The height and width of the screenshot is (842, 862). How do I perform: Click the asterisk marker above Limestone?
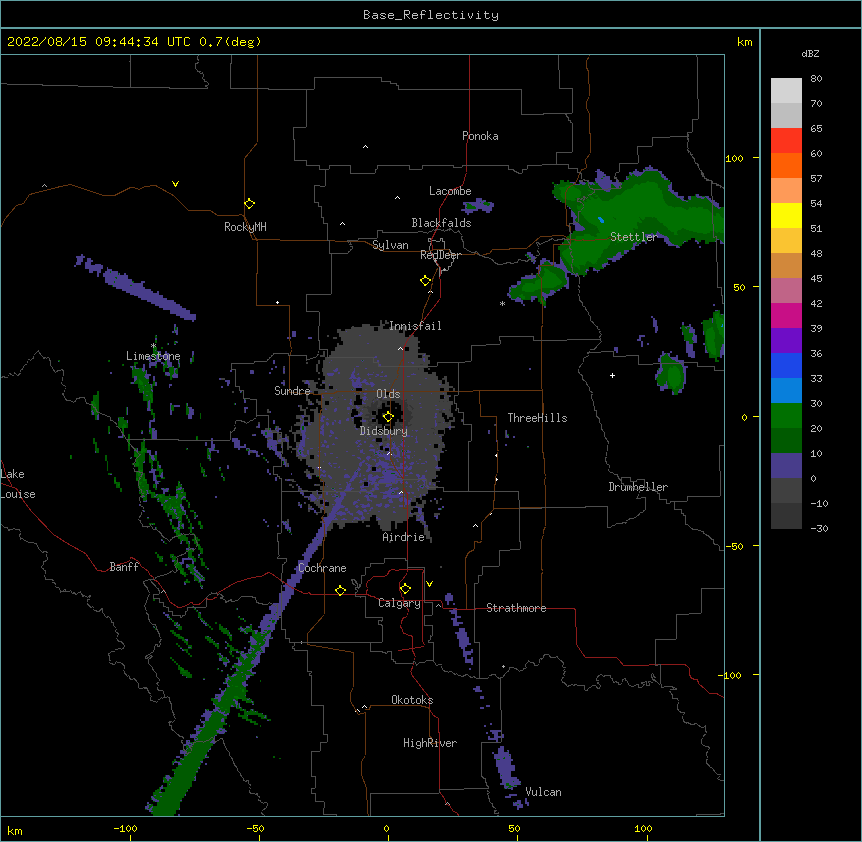(x=153, y=346)
